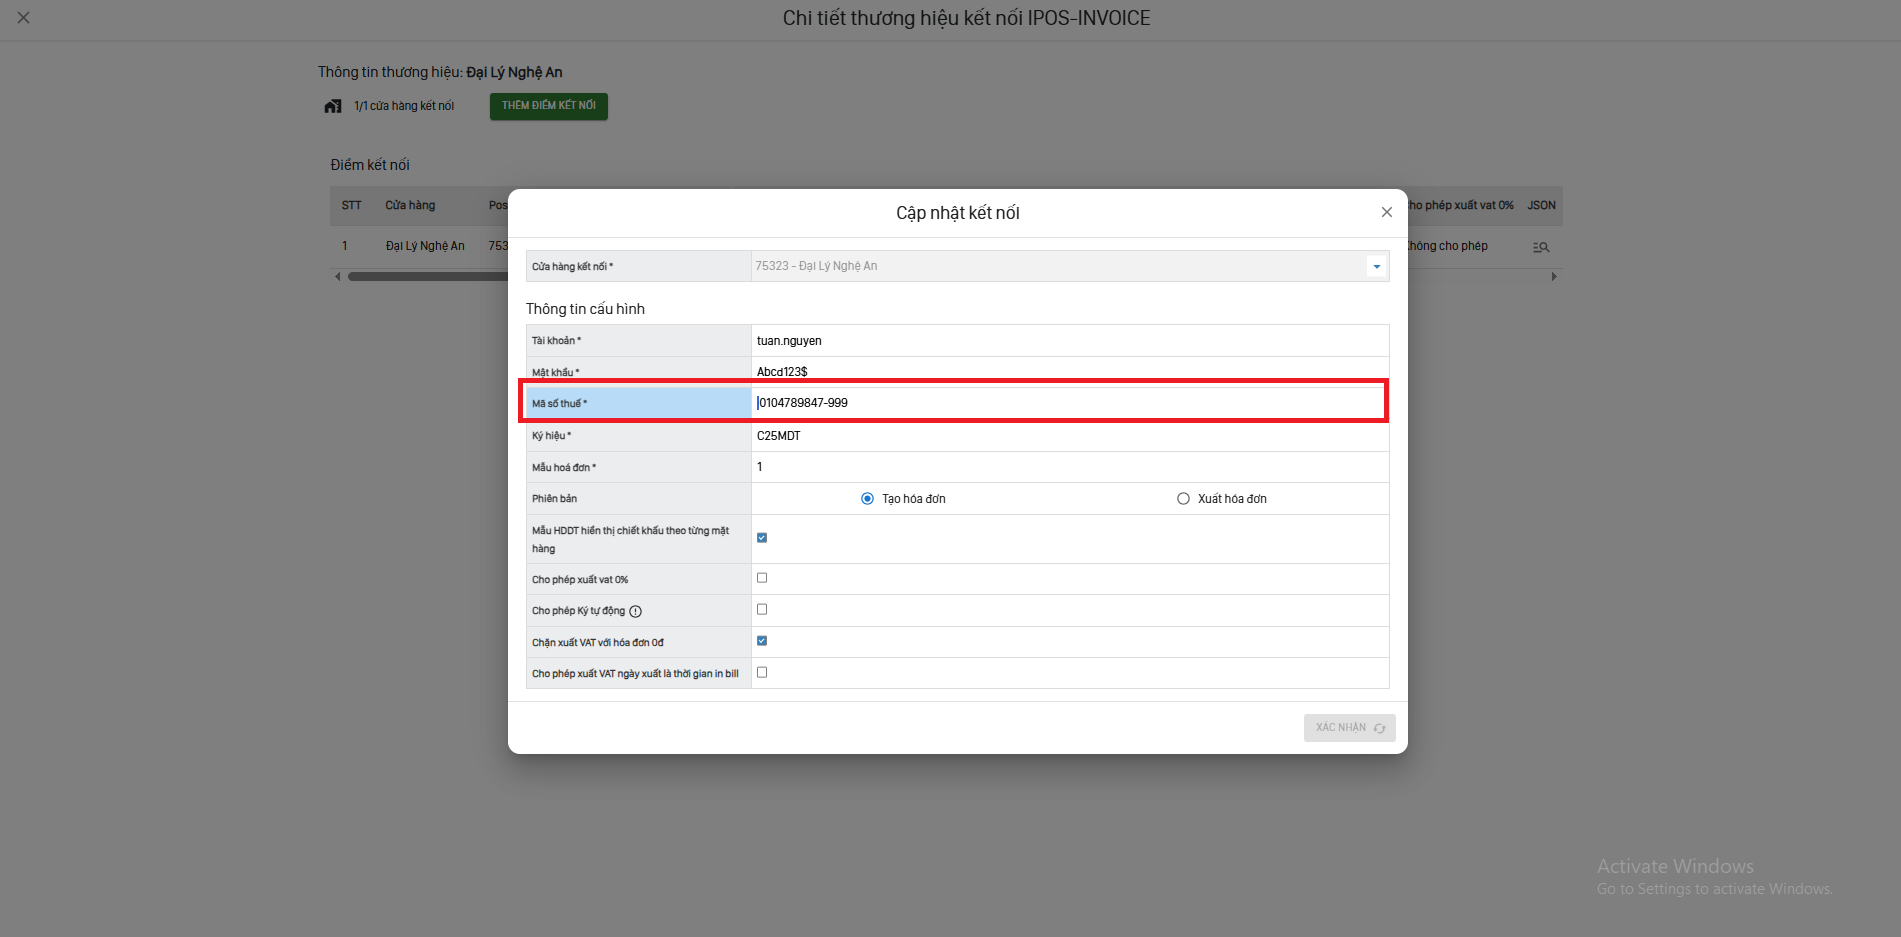
Task: Close the brand detail page with X
Action: (x=24, y=18)
